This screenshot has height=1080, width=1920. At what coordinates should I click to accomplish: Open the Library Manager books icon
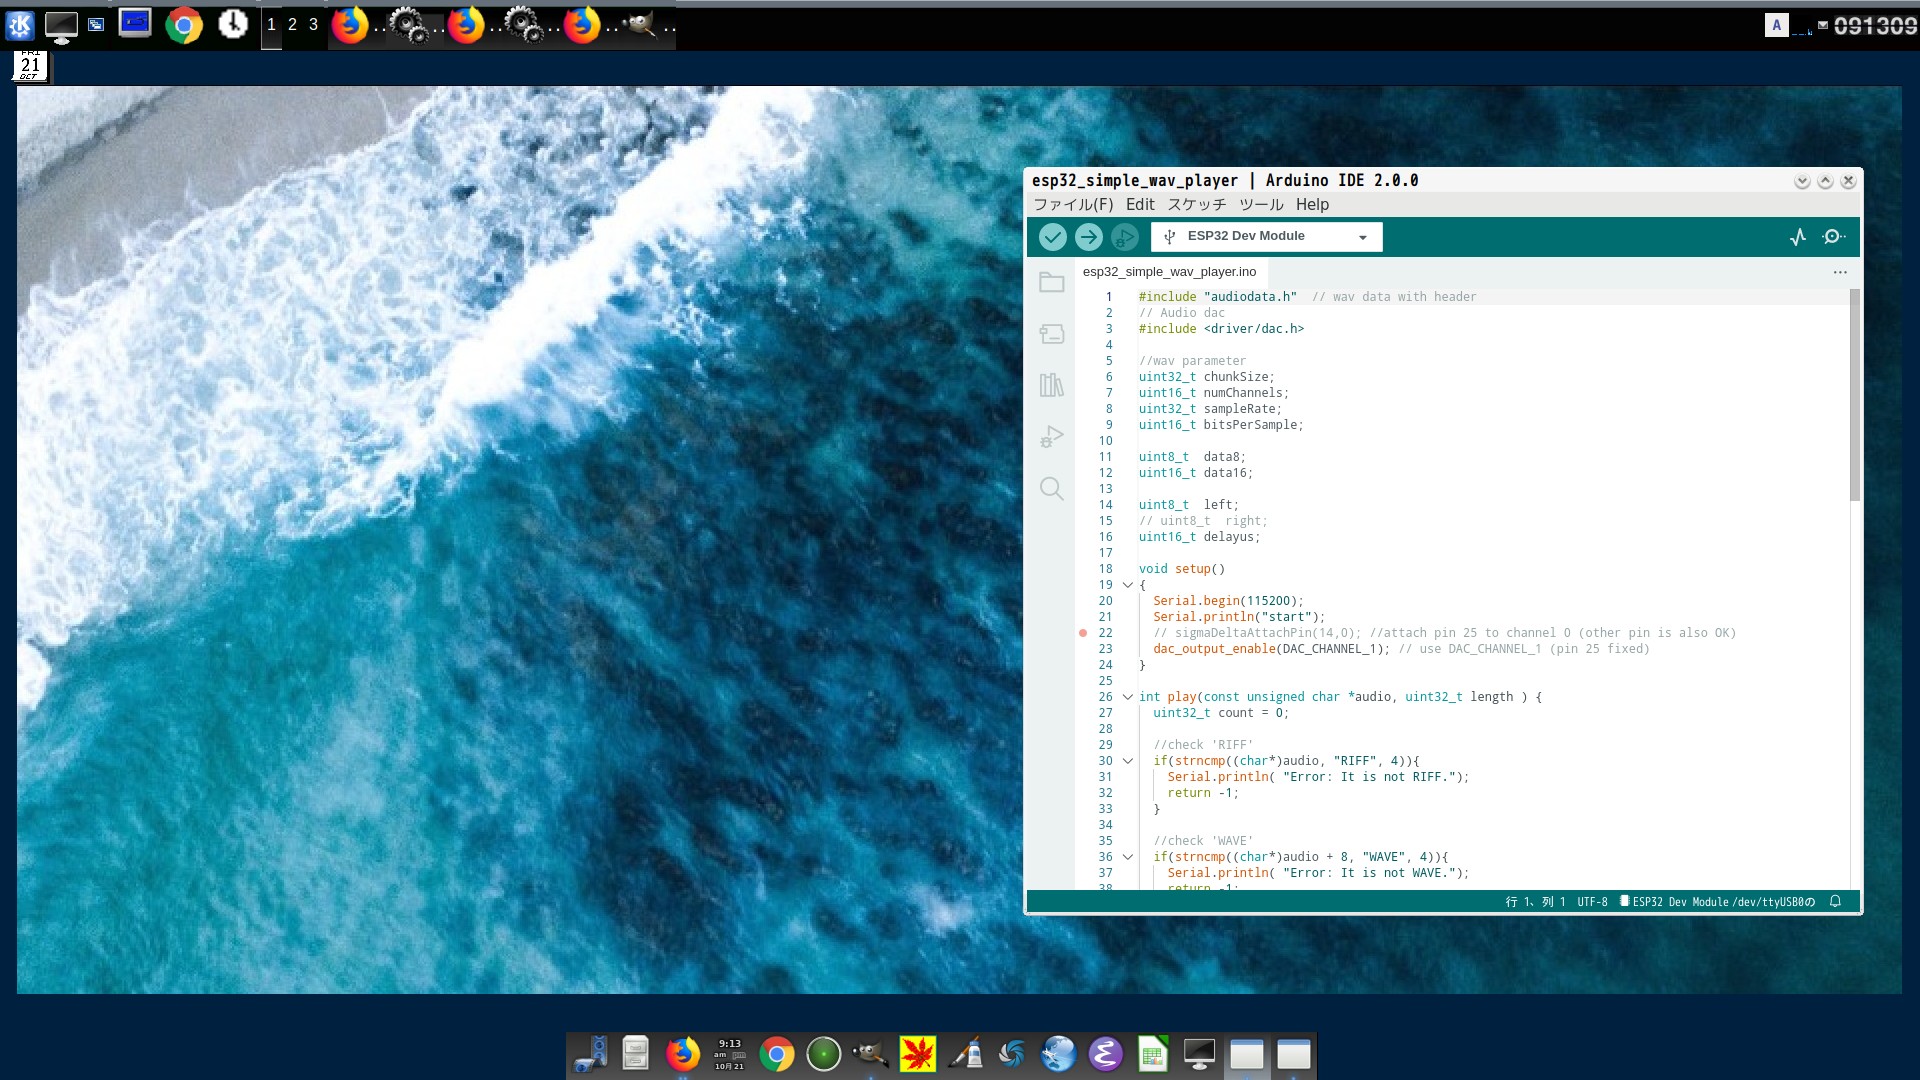[x=1052, y=385]
